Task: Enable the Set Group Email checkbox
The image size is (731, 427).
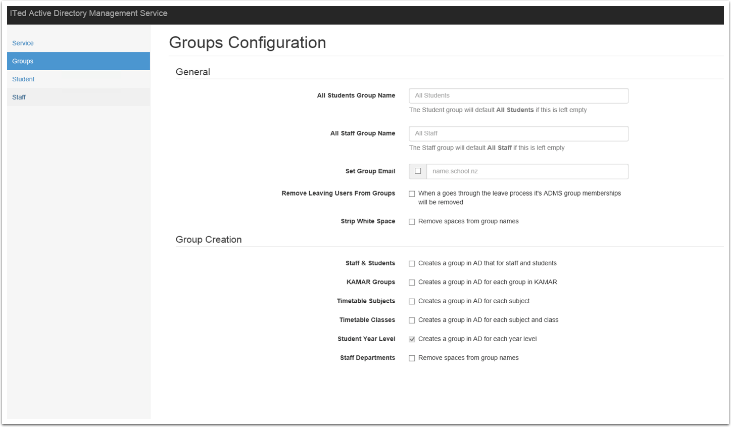Action: coord(418,172)
